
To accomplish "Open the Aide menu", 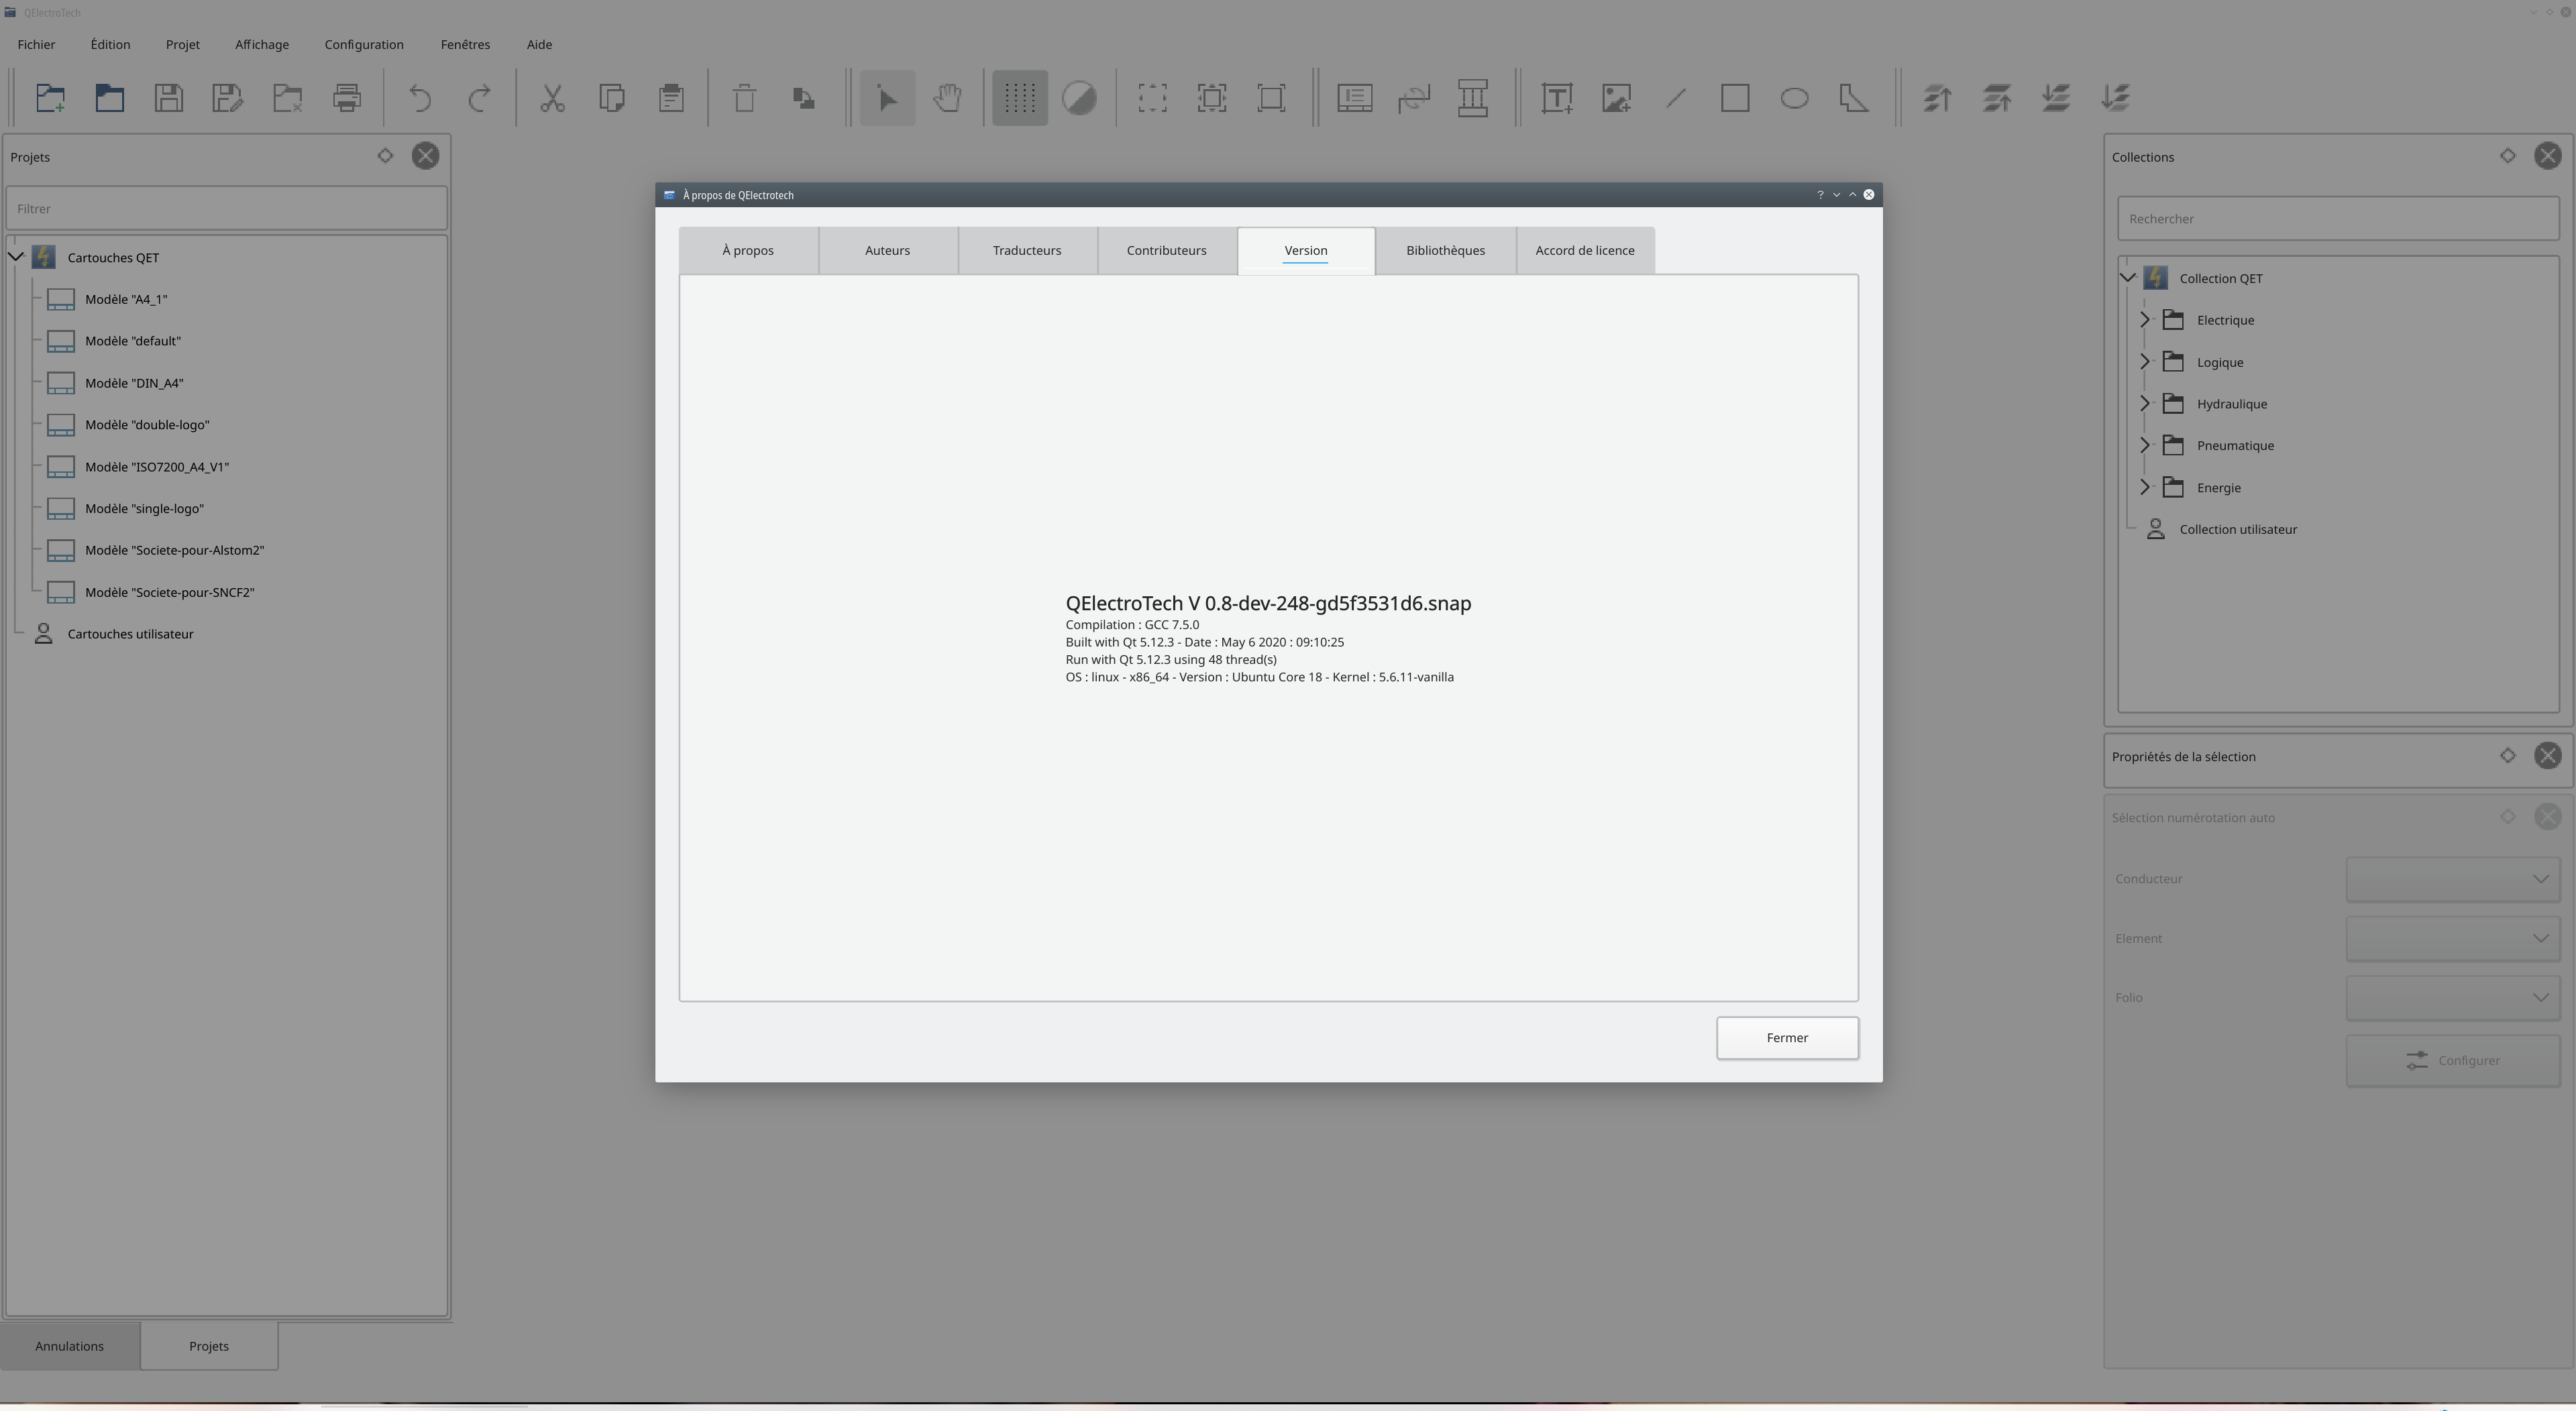I will coord(539,44).
